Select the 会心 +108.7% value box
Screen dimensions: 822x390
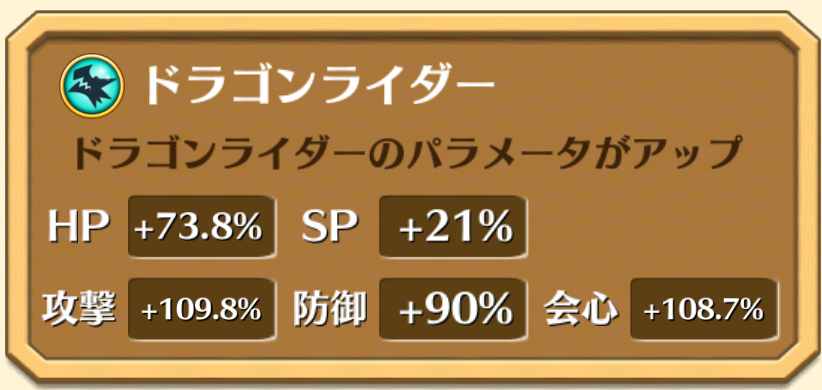[x=704, y=310]
